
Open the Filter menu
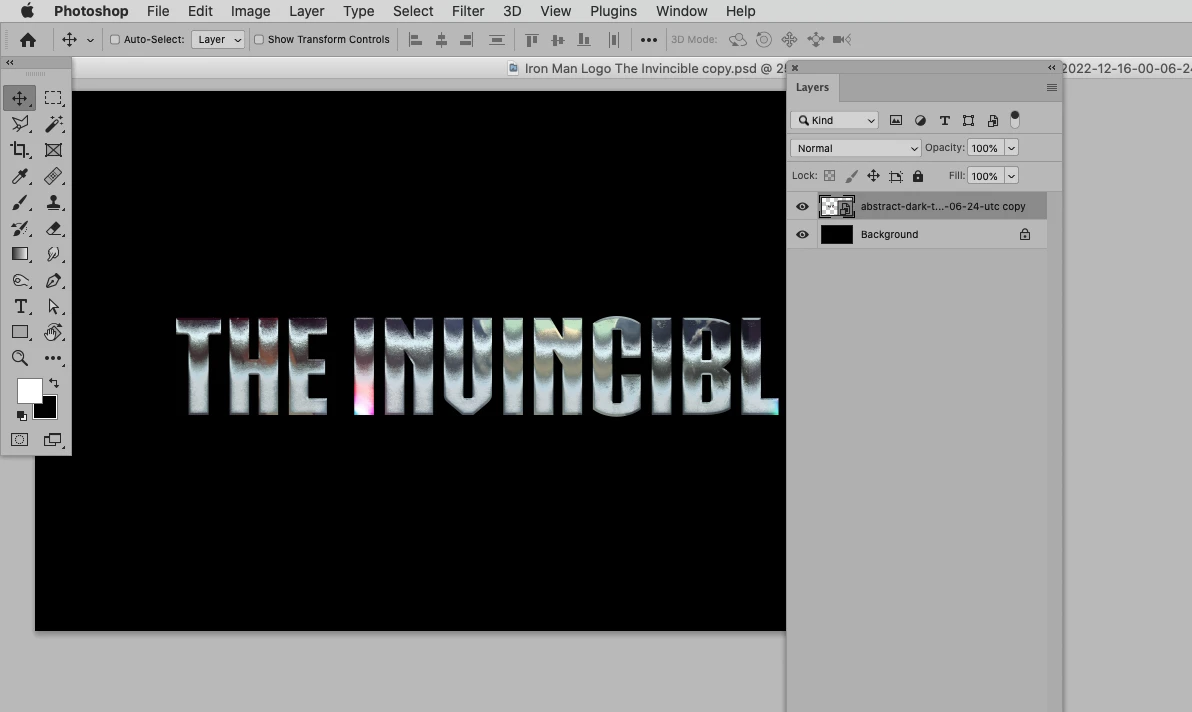click(468, 11)
